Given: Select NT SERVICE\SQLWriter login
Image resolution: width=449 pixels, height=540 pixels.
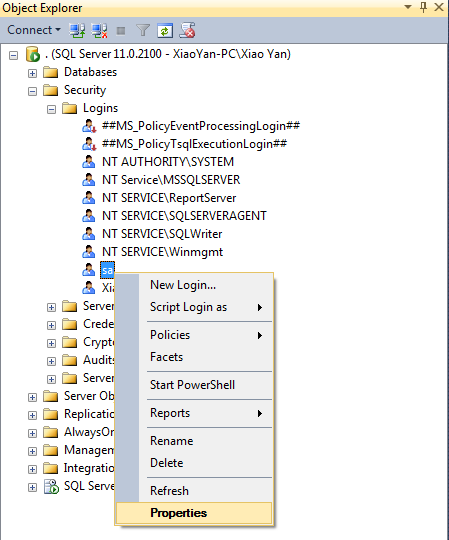Looking at the screenshot, I should click(162, 234).
